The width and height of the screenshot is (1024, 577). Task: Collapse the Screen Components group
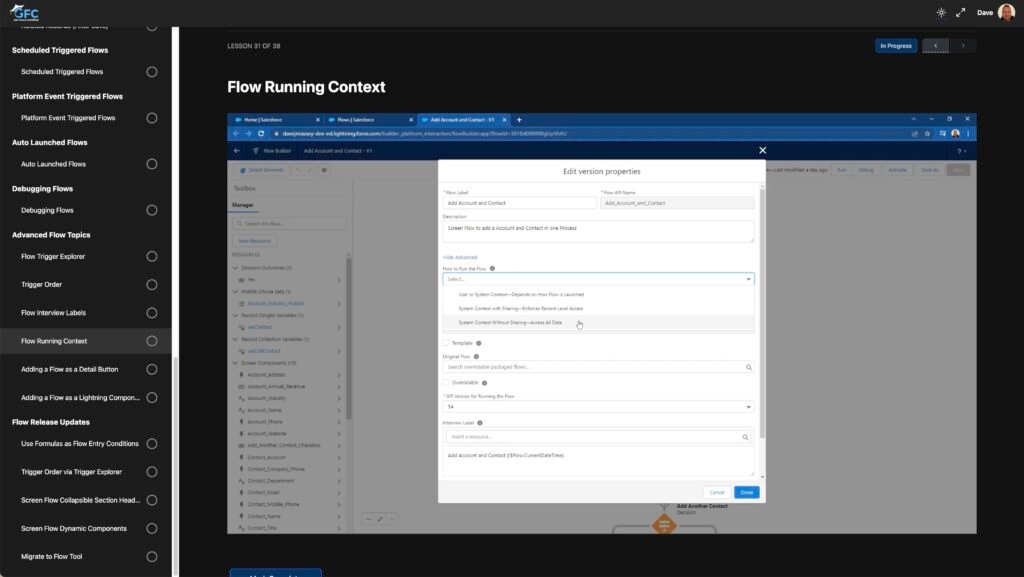tap(236, 363)
